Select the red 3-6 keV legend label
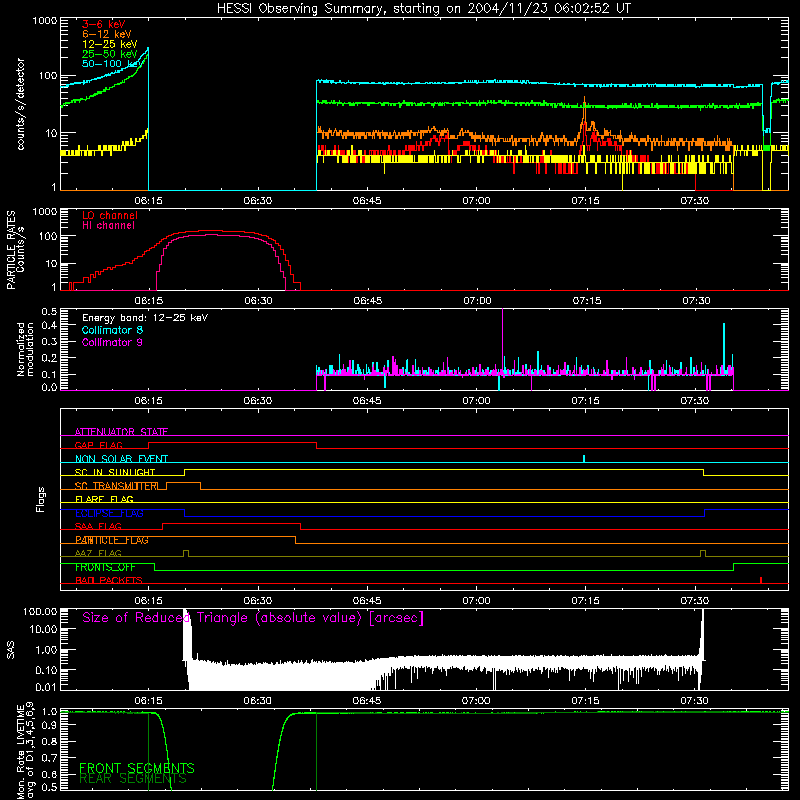This screenshot has height=800, width=800. click(x=104, y=24)
